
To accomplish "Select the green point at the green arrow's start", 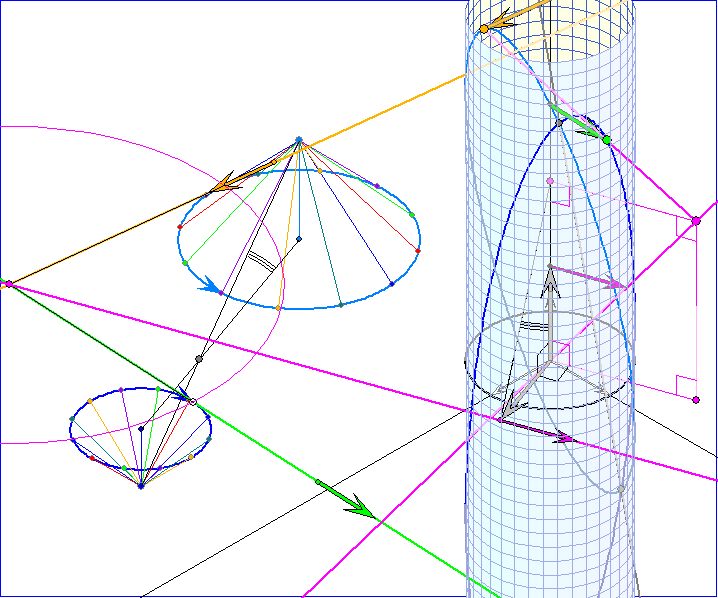I will (318, 482).
